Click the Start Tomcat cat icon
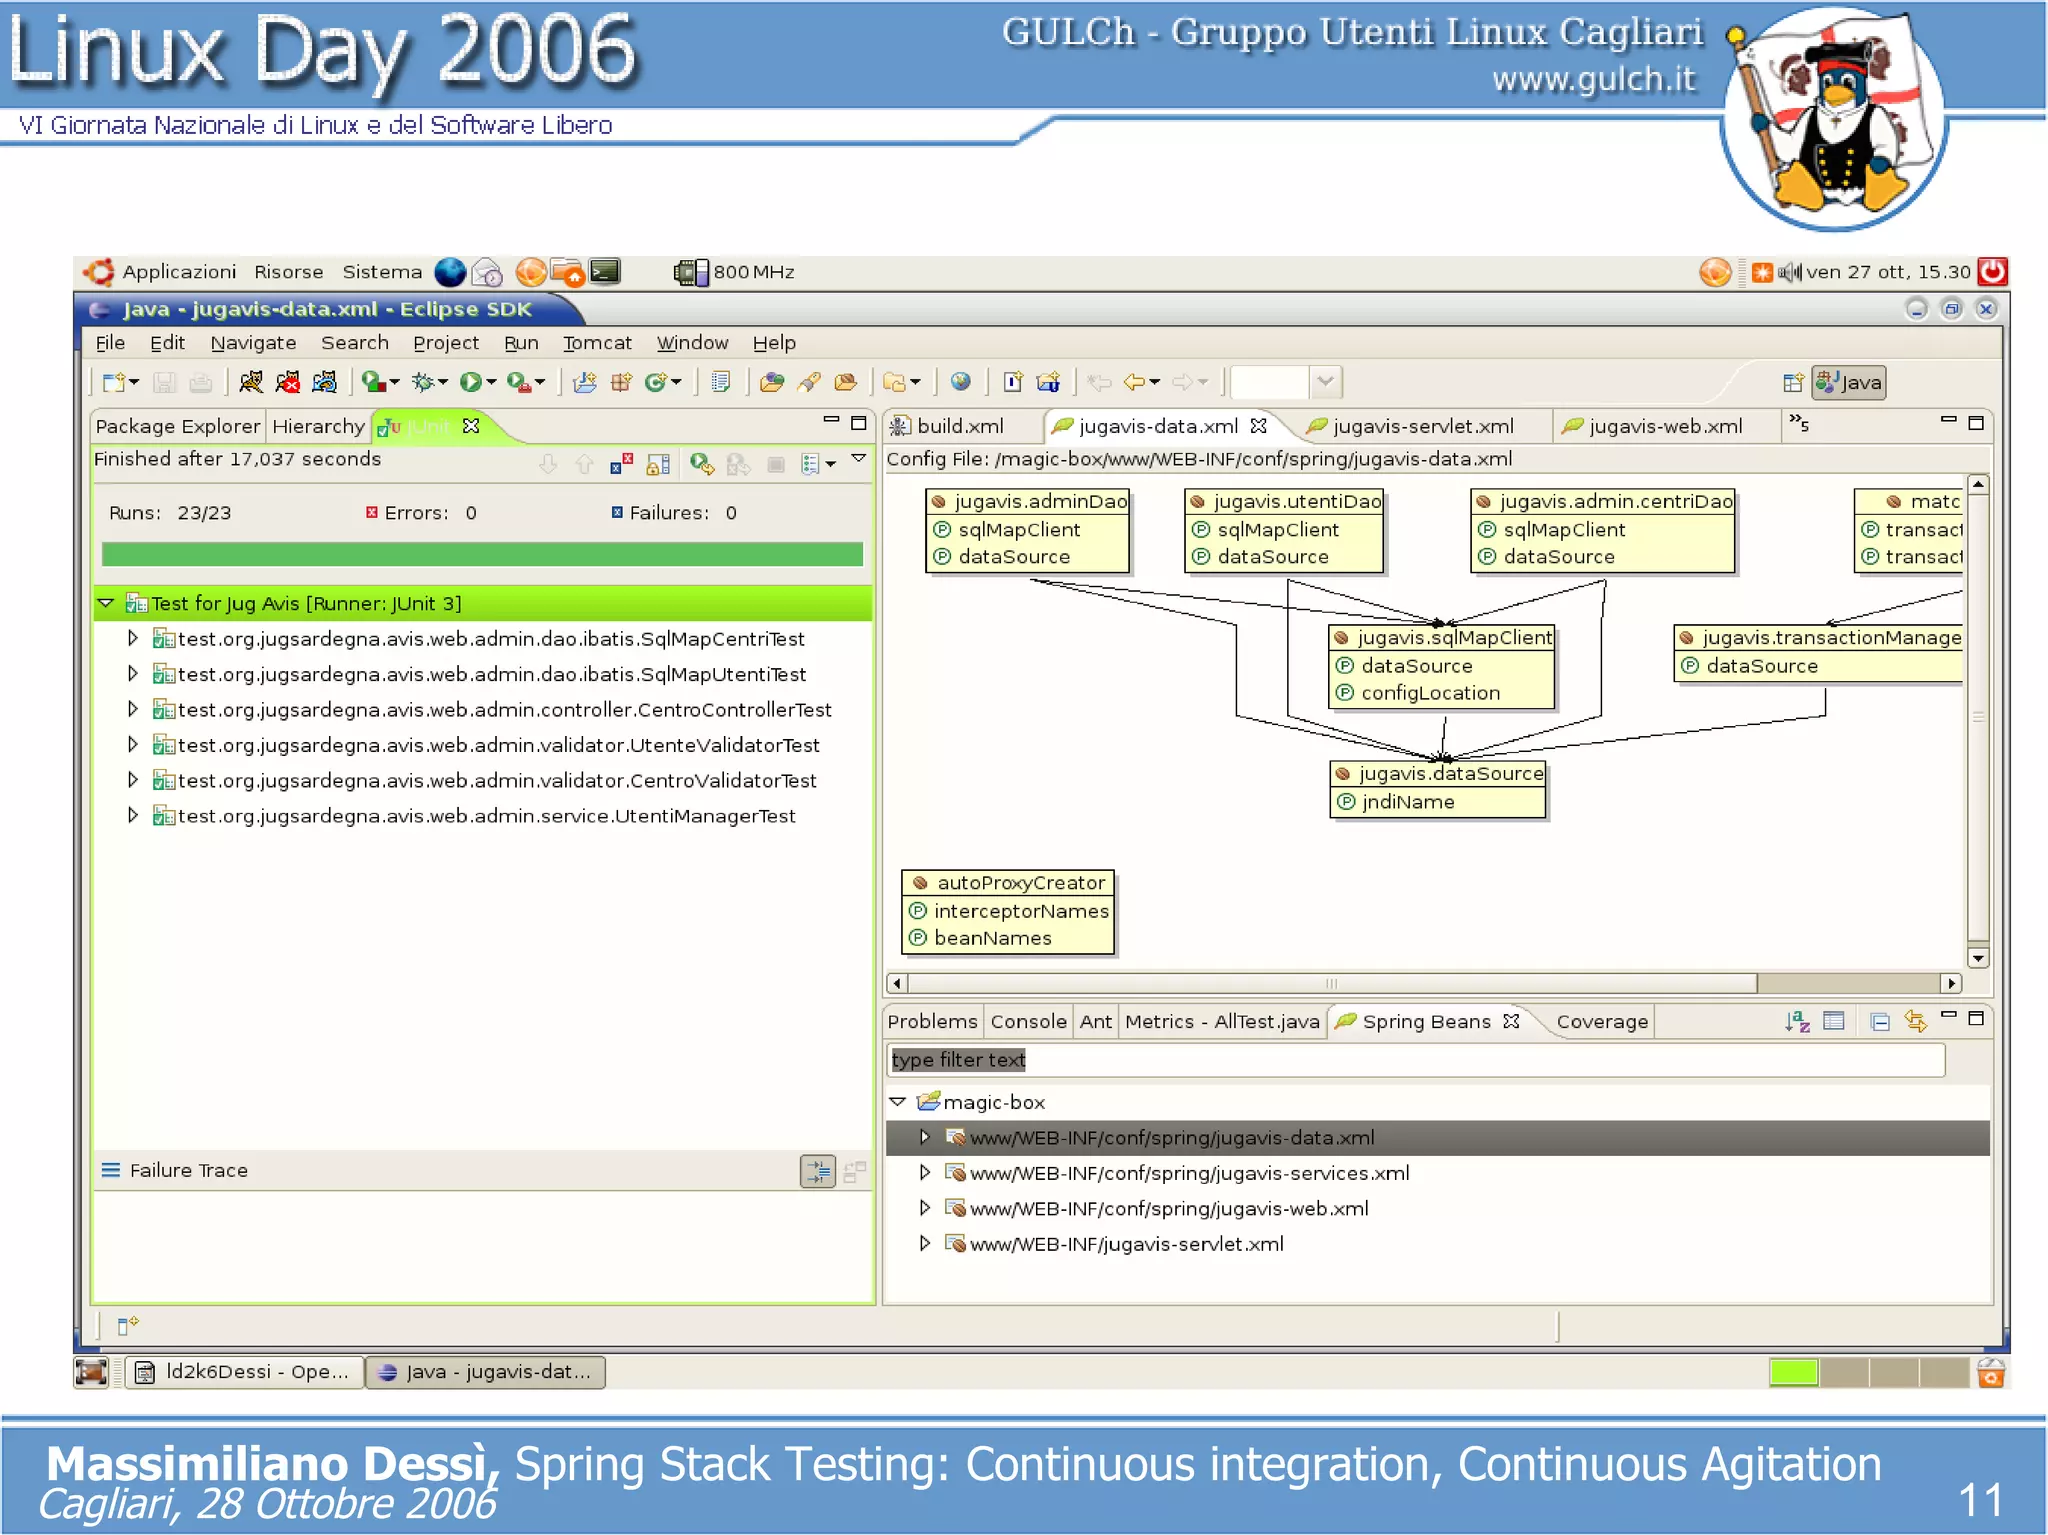 [x=251, y=382]
